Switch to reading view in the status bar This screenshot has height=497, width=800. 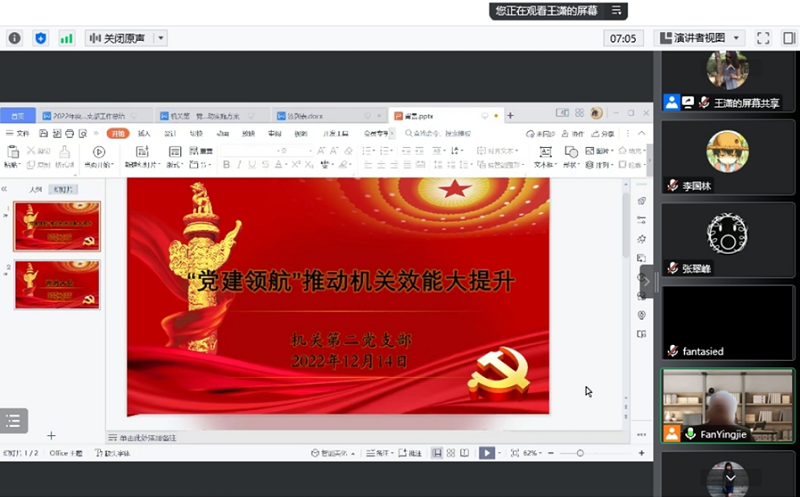pos(464,453)
